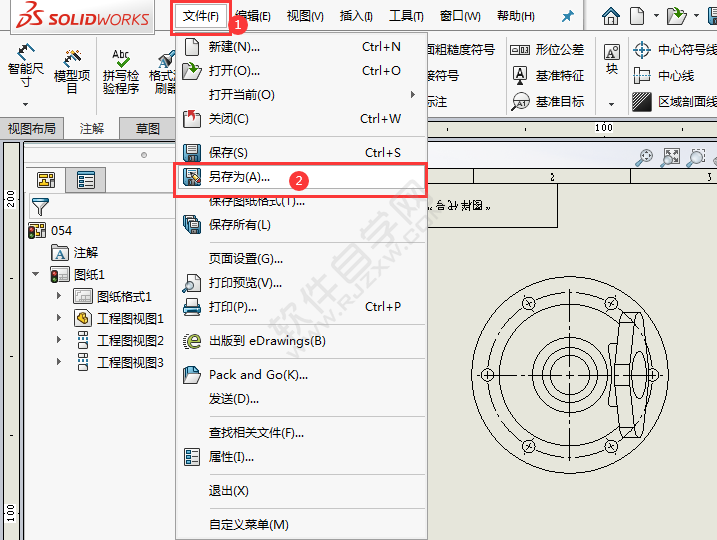The width and height of the screenshot is (717, 540).
Task: Click the 中心线 centerline tool
Action: coord(663,75)
